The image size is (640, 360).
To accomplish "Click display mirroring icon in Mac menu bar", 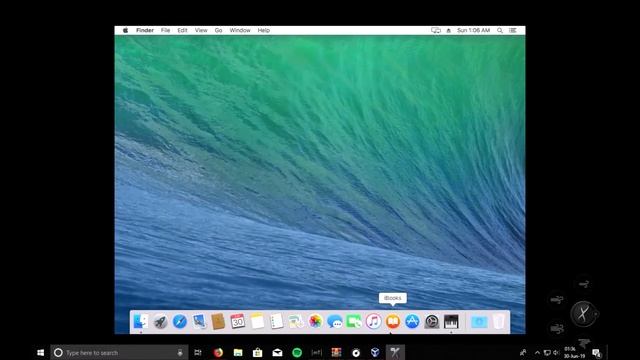I will [436, 30].
